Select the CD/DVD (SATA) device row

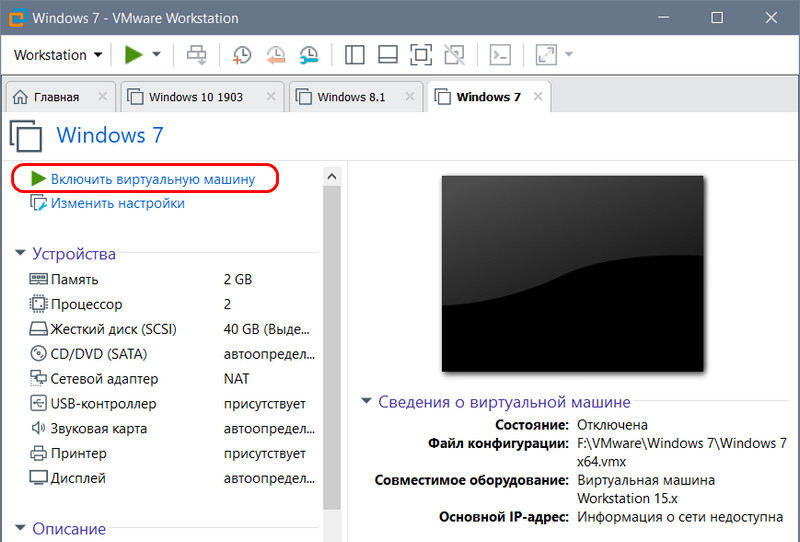point(172,354)
